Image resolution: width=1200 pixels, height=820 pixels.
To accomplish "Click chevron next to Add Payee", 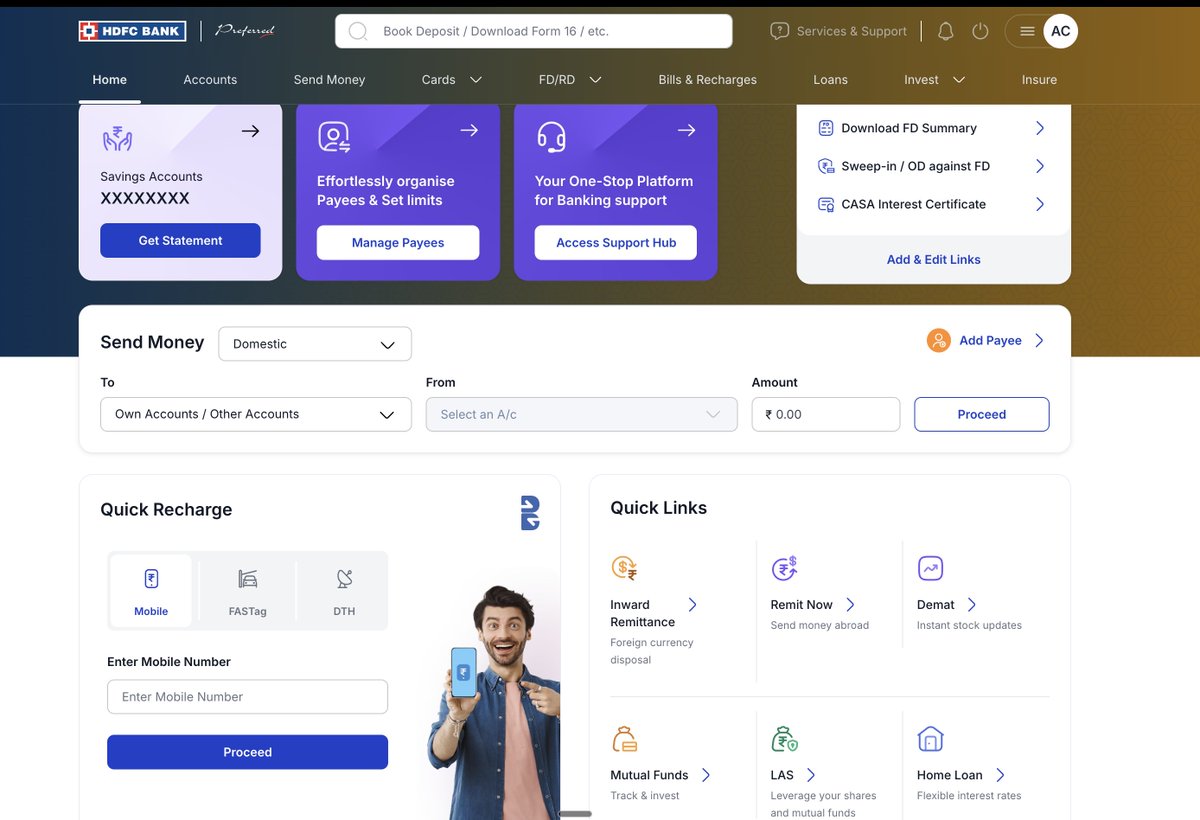I will (x=1039, y=340).
